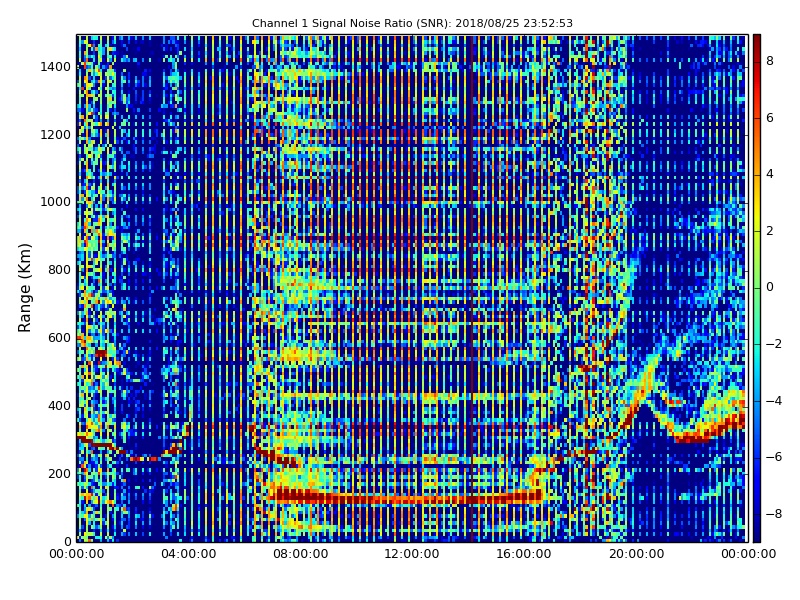800x600 pixels.
Task: Click the colorbar tick label '6'
Action: pyautogui.click(x=770, y=118)
